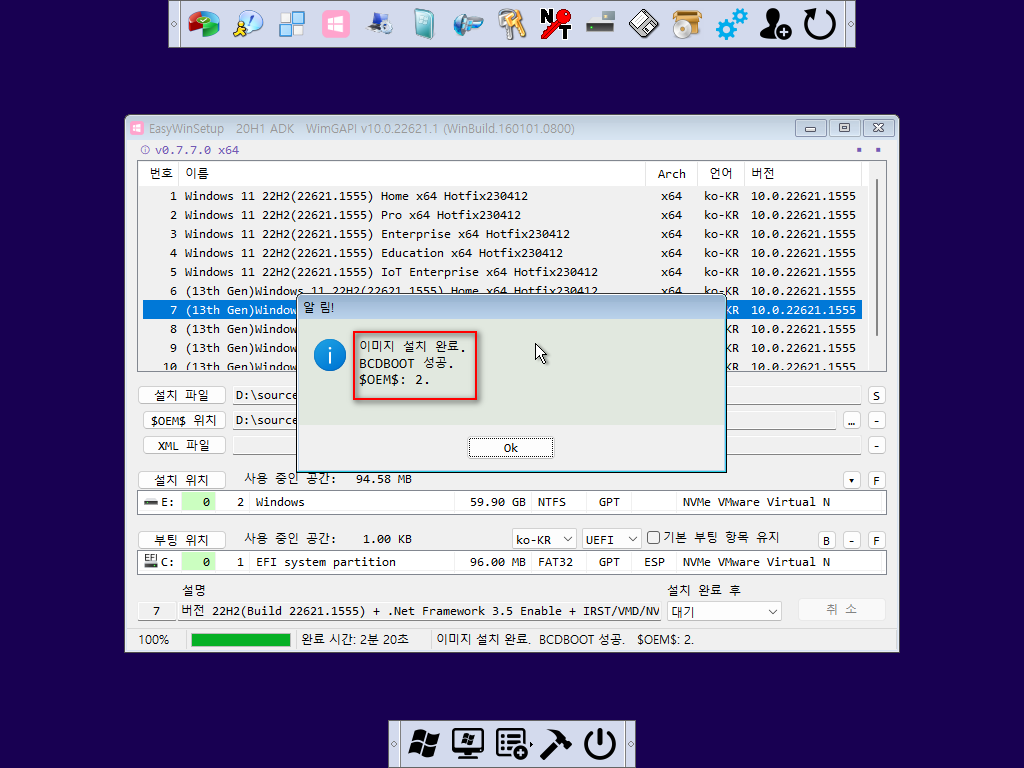Click the v0.7.7.0 x64 version label
This screenshot has height=768, width=1024.
(197, 150)
